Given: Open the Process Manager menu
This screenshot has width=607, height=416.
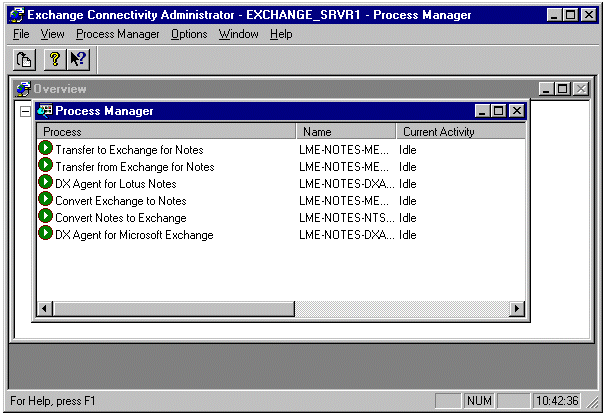Looking at the screenshot, I should pyautogui.click(x=118, y=34).
